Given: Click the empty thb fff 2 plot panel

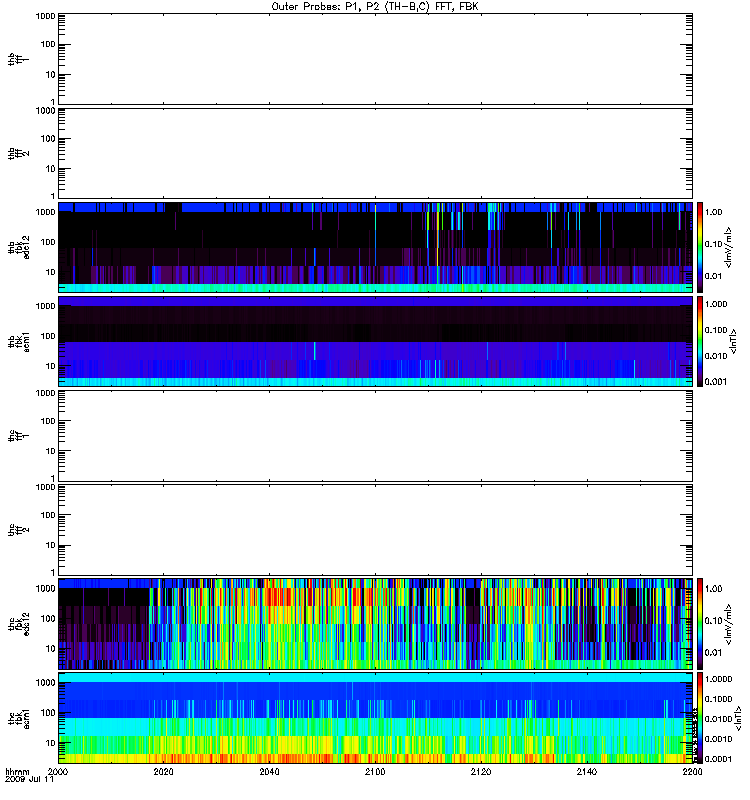Looking at the screenshot, I should [376, 153].
